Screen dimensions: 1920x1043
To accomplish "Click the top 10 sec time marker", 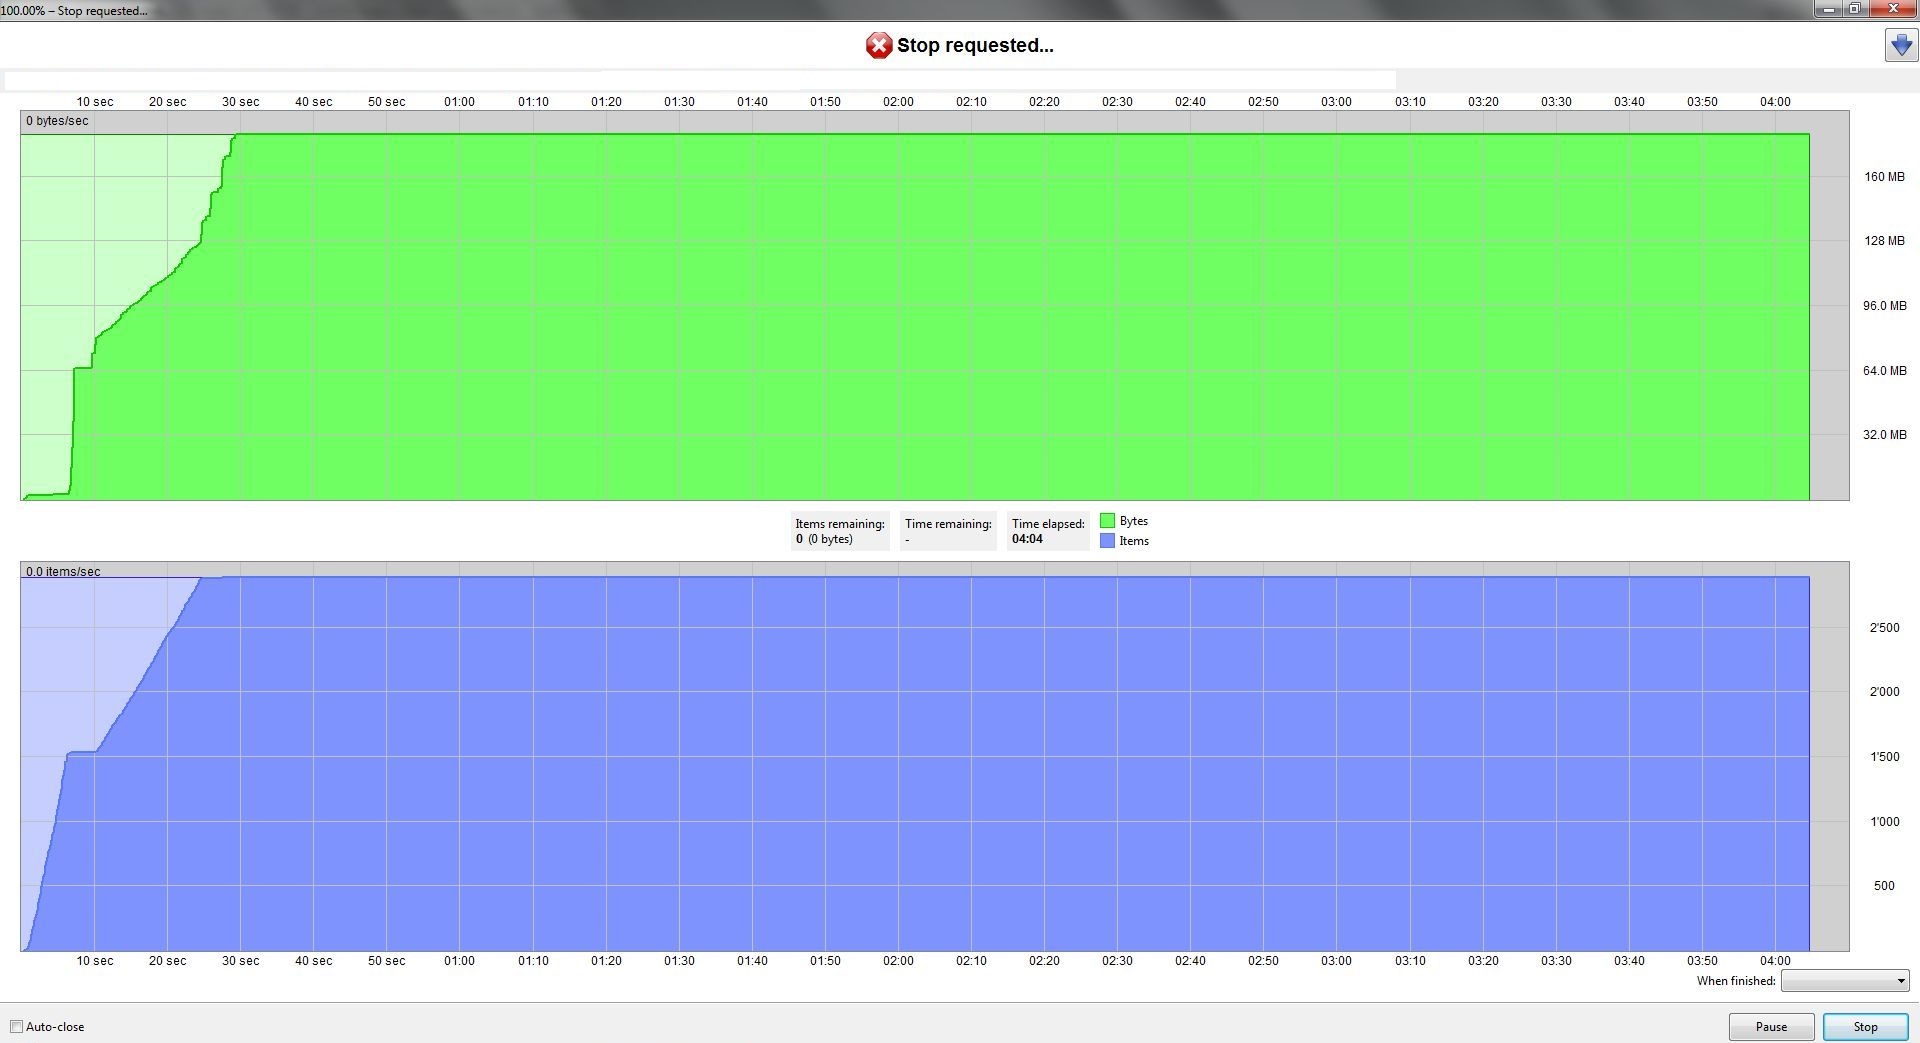I will click(x=95, y=102).
